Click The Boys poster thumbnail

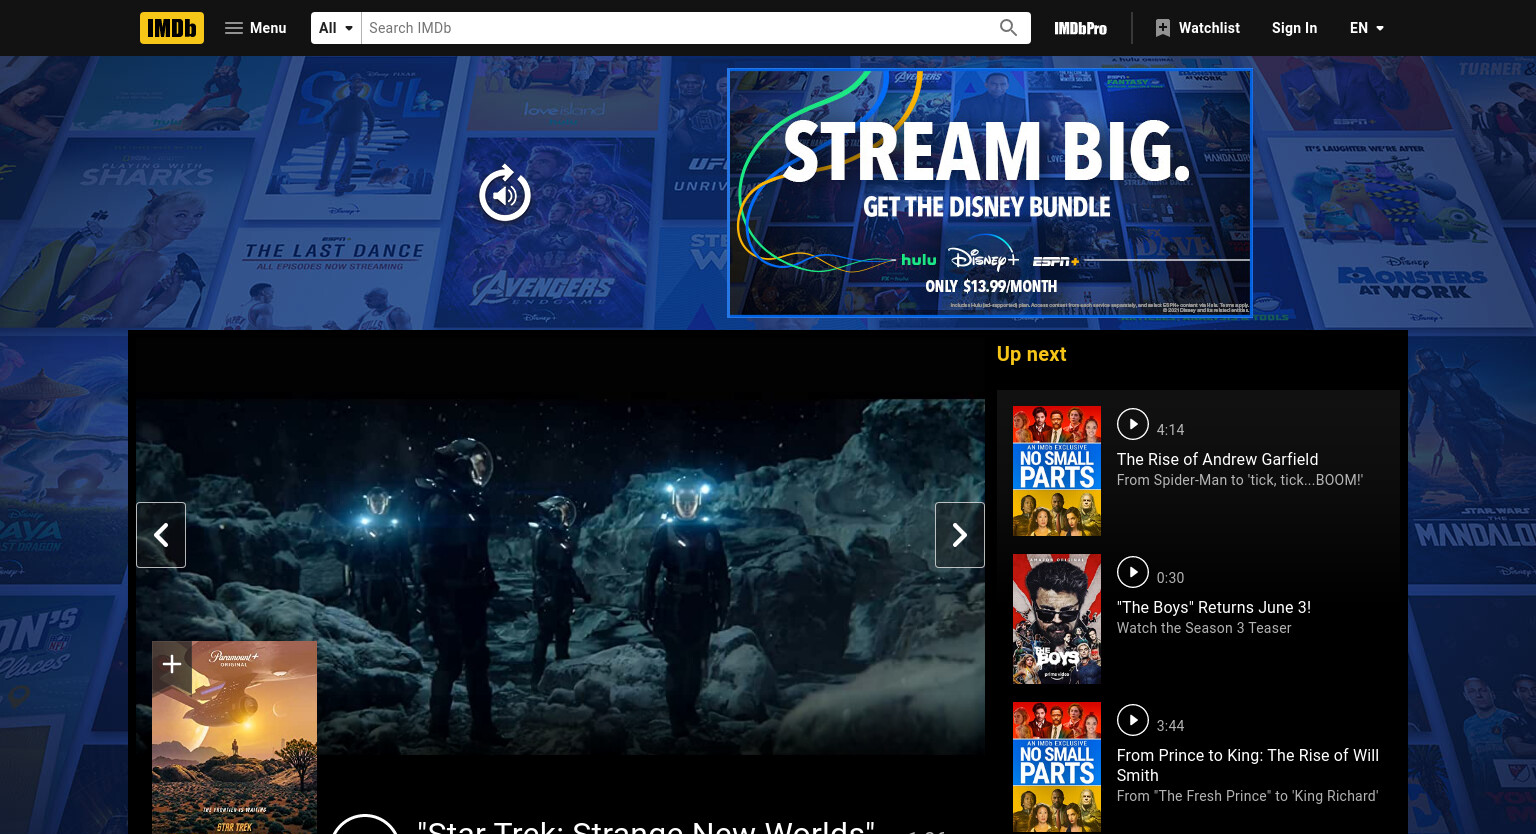1057,619
